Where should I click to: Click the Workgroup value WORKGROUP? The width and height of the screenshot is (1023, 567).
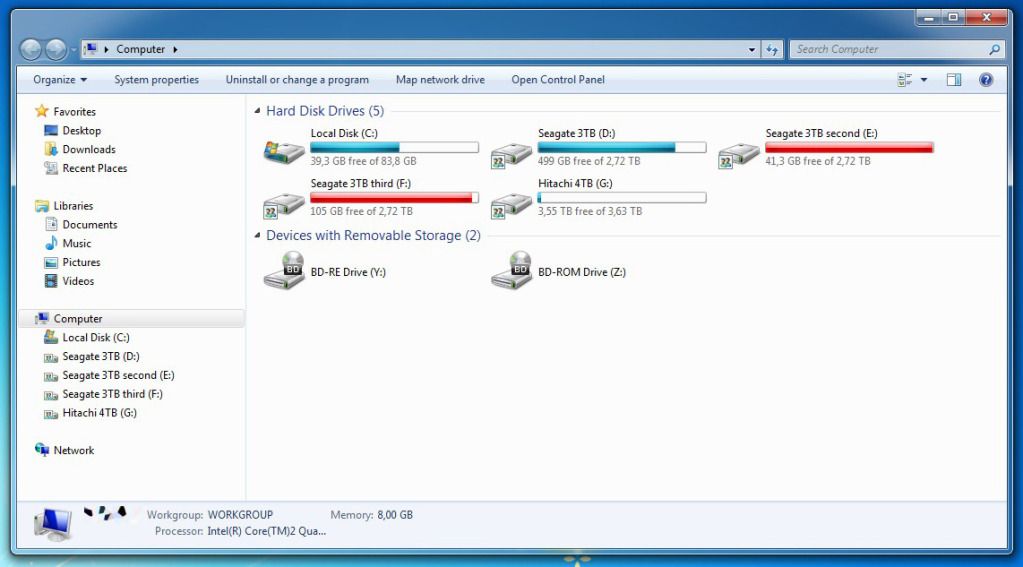pyautogui.click(x=240, y=515)
